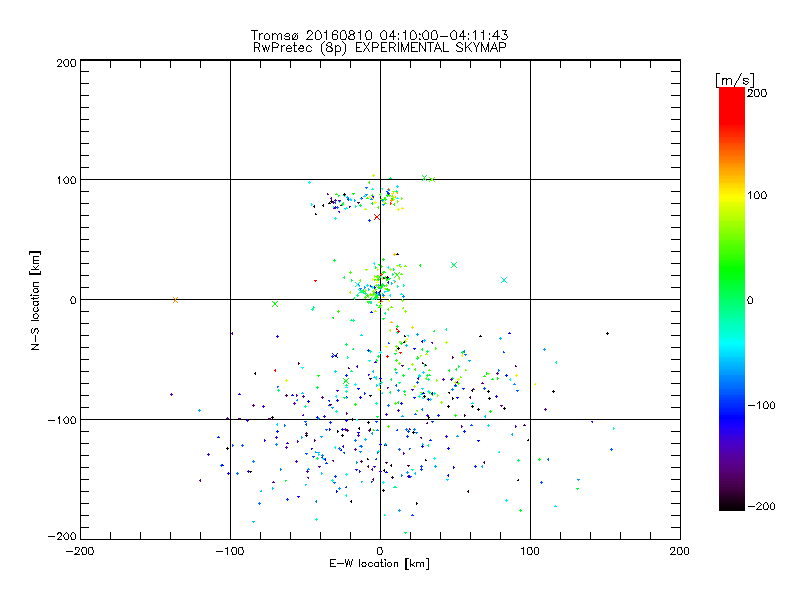Click the x-axis tick label '100'
800x600 pixels.
click(x=530, y=552)
